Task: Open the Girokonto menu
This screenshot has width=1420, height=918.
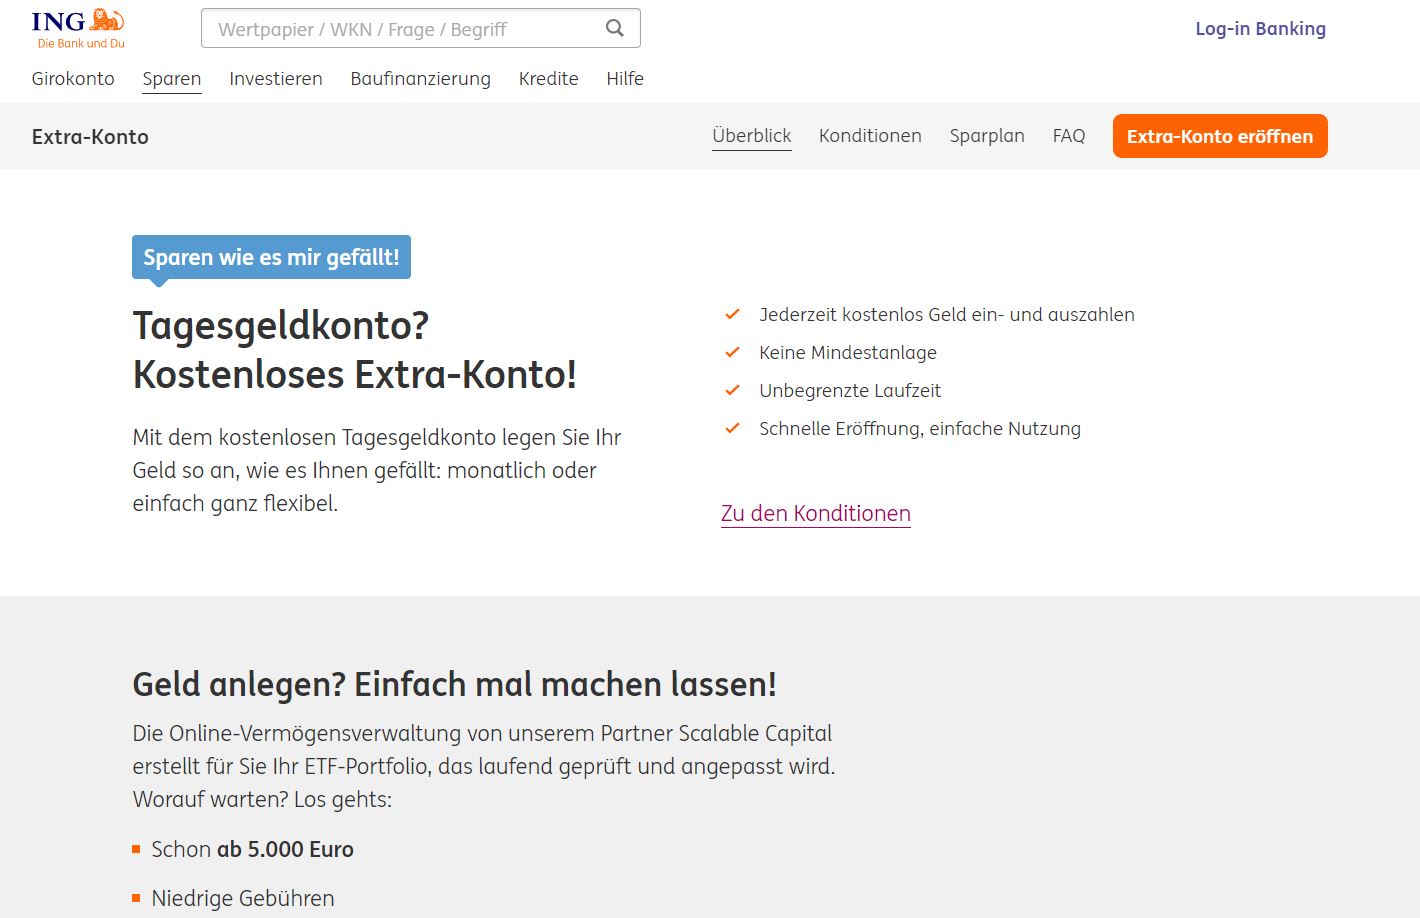Action: (x=73, y=79)
